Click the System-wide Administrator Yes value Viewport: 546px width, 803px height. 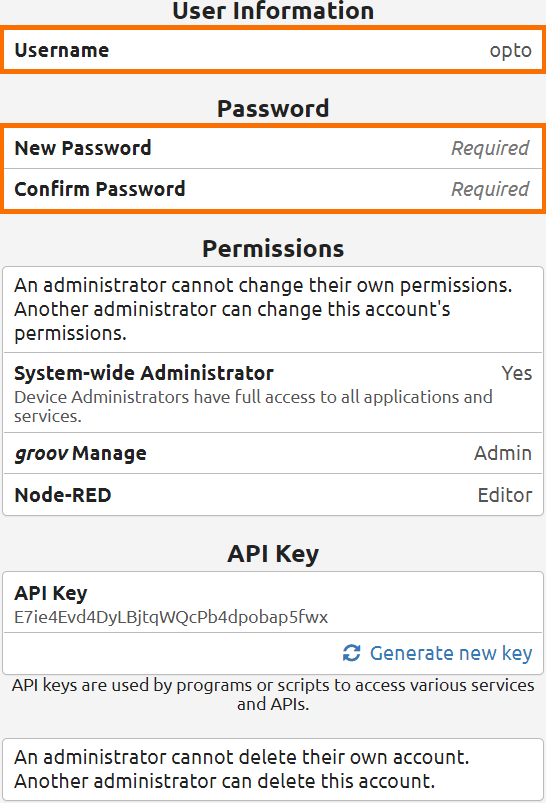[x=516, y=373]
